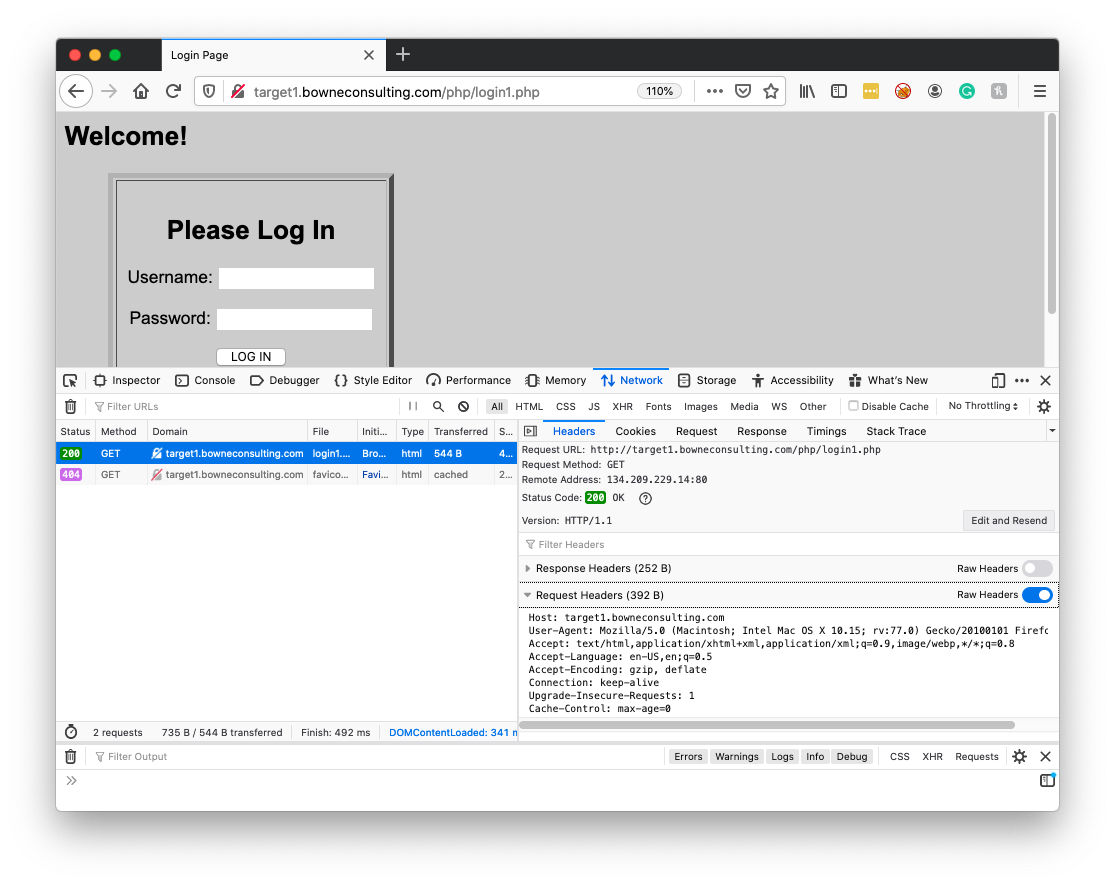Toggle console multi-line editor mode icon
The height and width of the screenshot is (885, 1115).
pos(1047,781)
